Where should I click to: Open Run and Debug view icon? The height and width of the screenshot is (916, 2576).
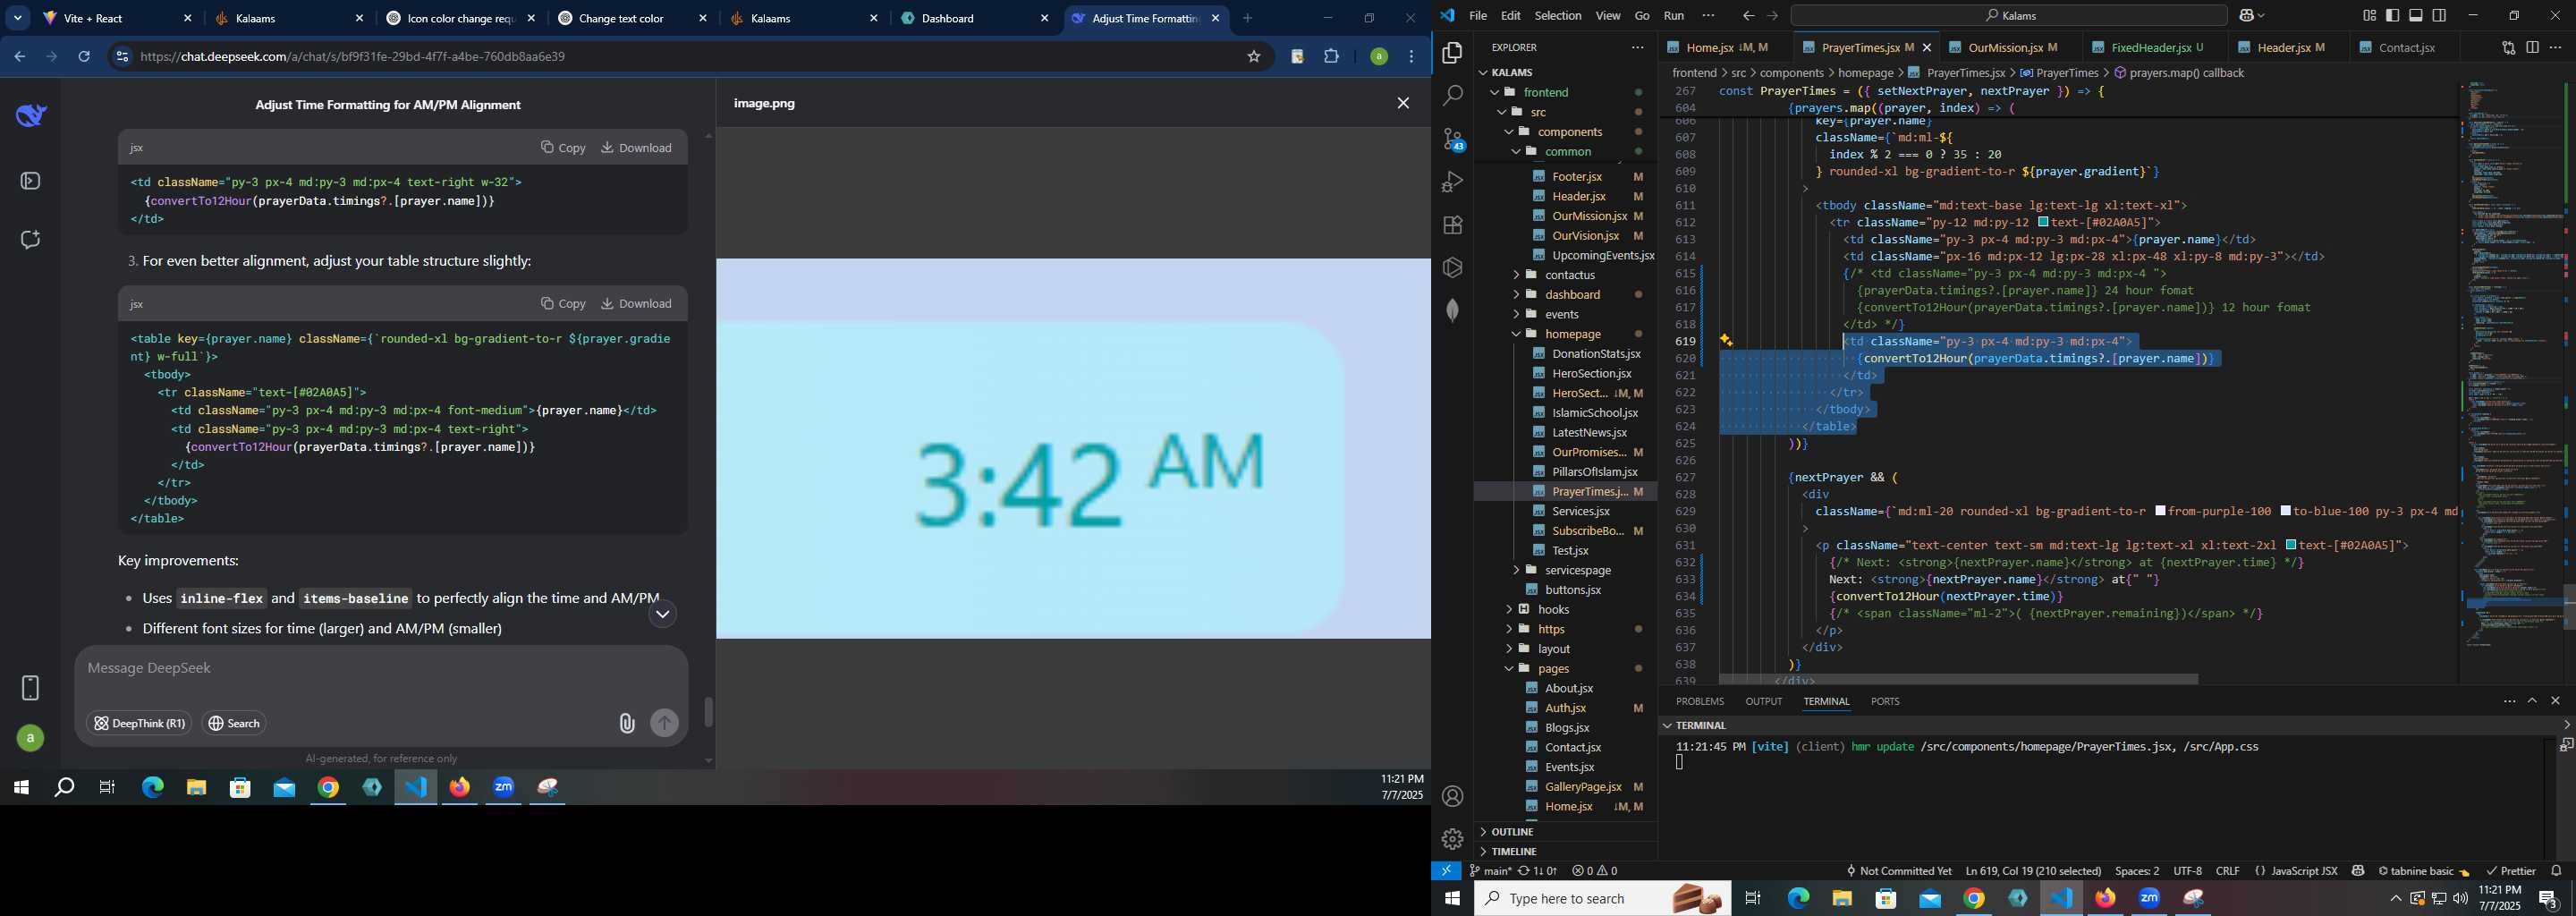pos(1452,182)
